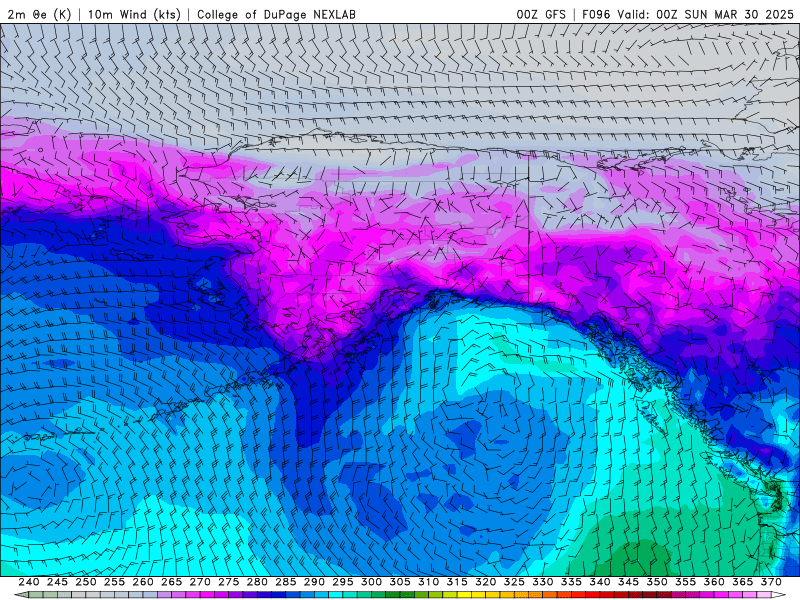
Task: Click the 335 value on the color scale
Action: (571, 582)
